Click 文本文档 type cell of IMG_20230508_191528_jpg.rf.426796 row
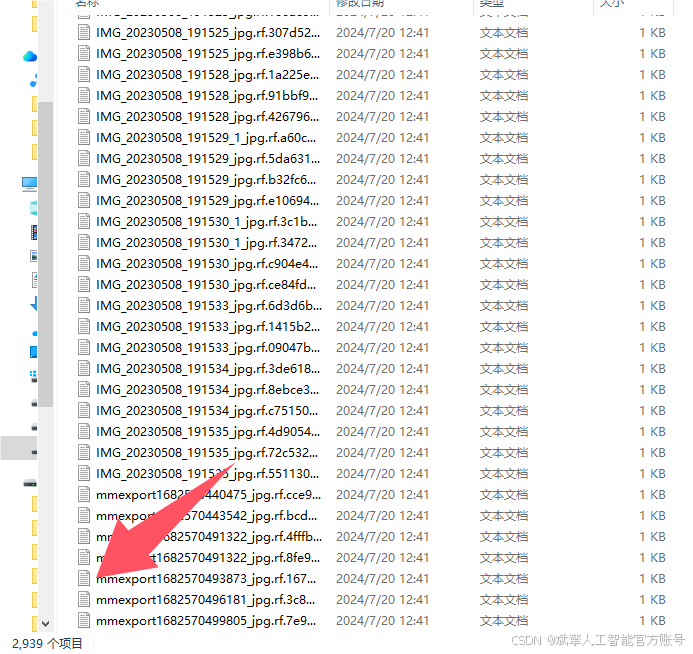The height and width of the screenshot is (654, 693). 504,117
